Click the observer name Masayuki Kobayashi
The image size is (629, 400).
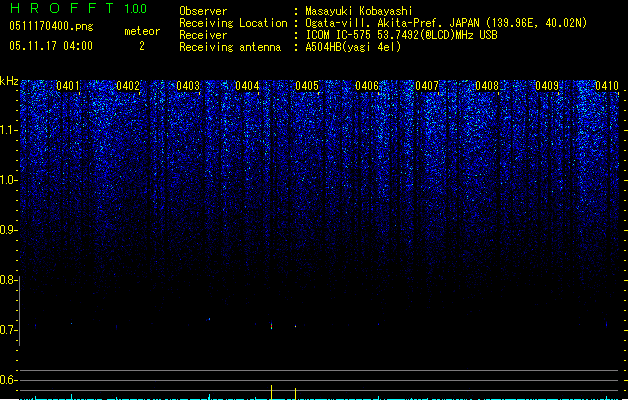pos(359,11)
